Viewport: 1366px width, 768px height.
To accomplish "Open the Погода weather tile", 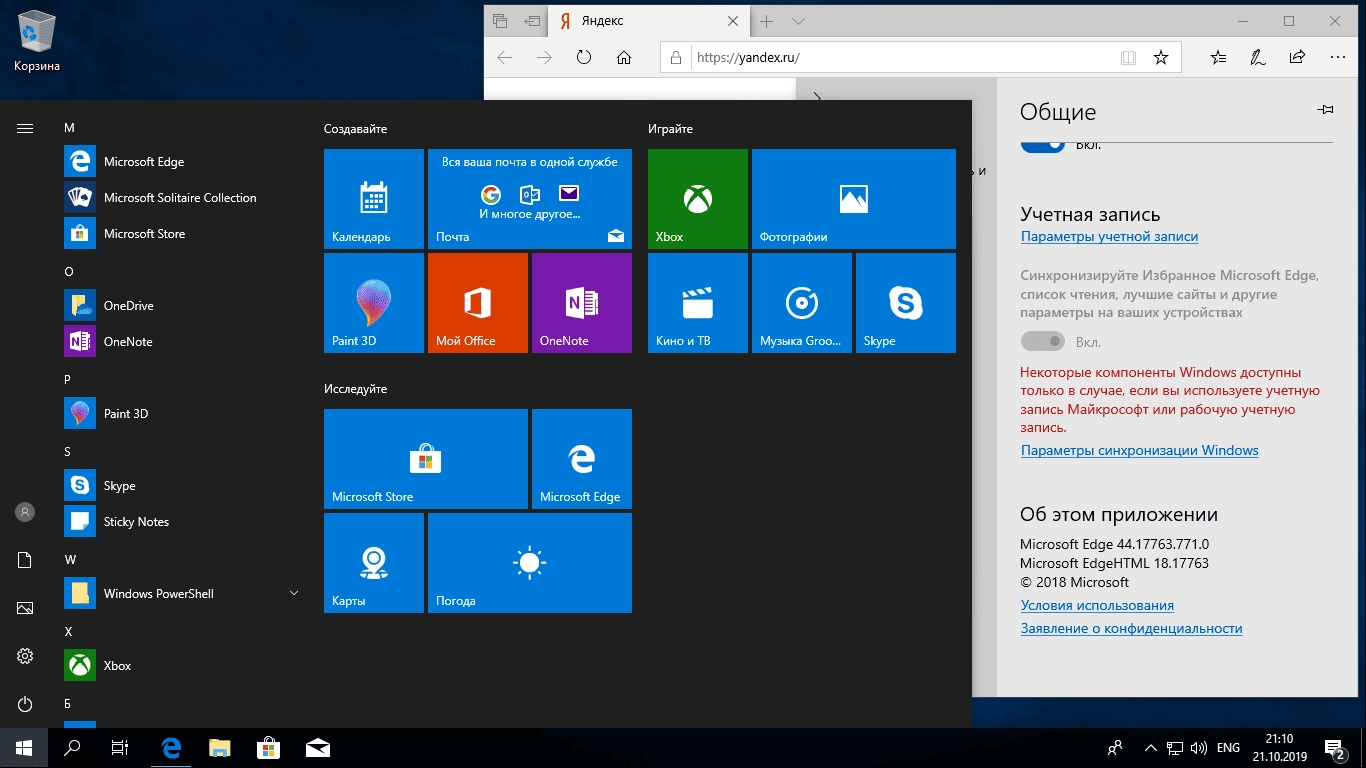I will point(530,563).
